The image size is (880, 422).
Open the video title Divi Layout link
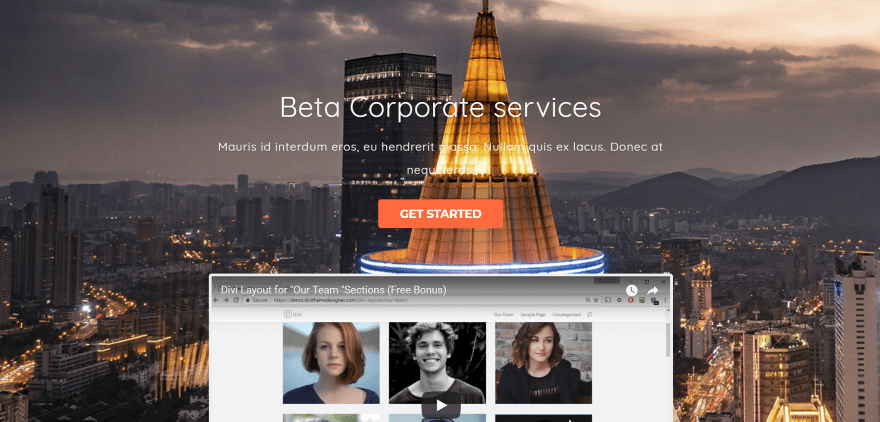[x=333, y=290]
